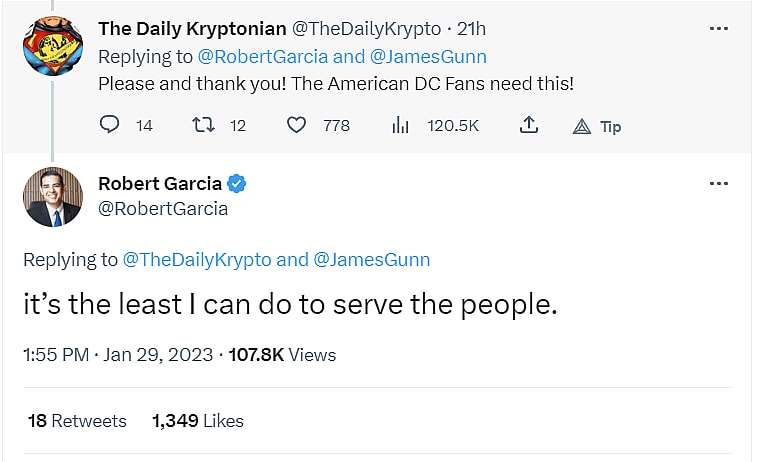Open more options on Daily Kryptonian tweet
This screenshot has height=462, width=761.
(718, 29)
